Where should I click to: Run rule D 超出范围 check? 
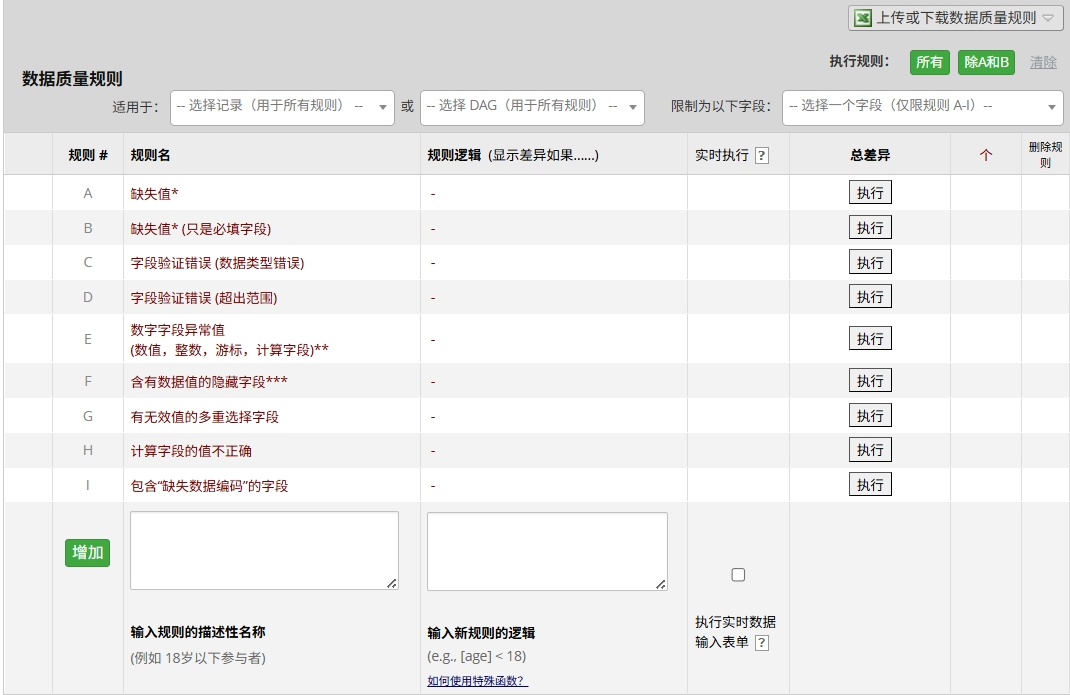pos(870,296)
